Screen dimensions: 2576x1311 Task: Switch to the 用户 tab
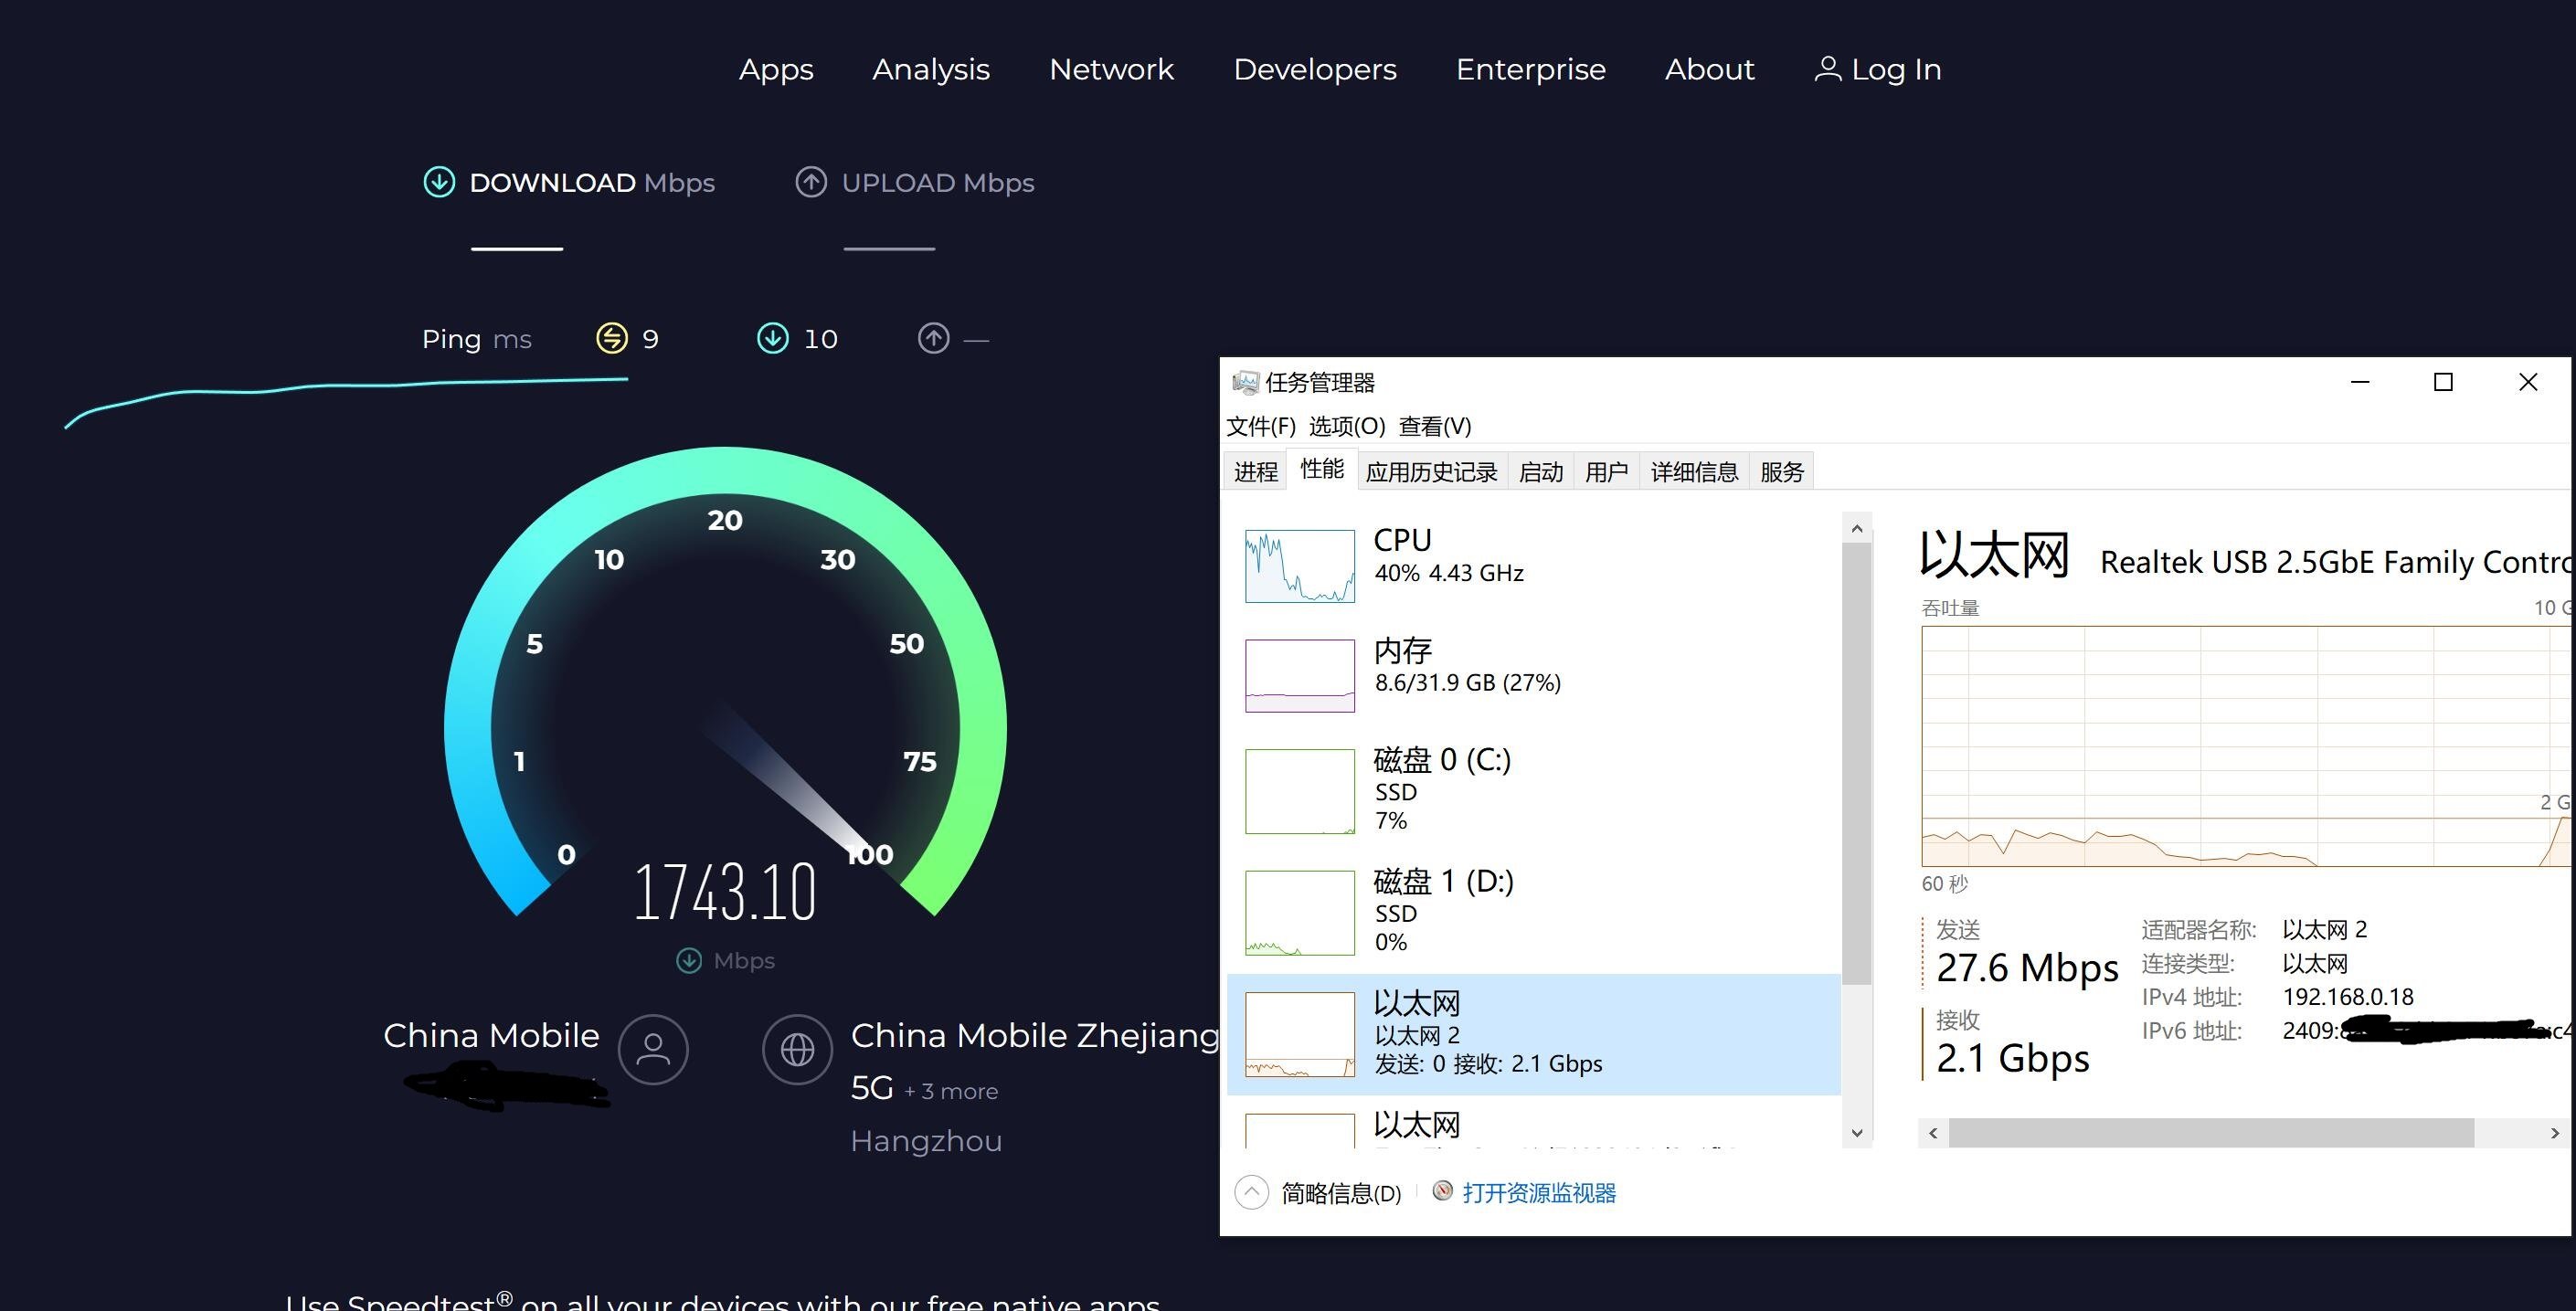[x=1607, y=471]
